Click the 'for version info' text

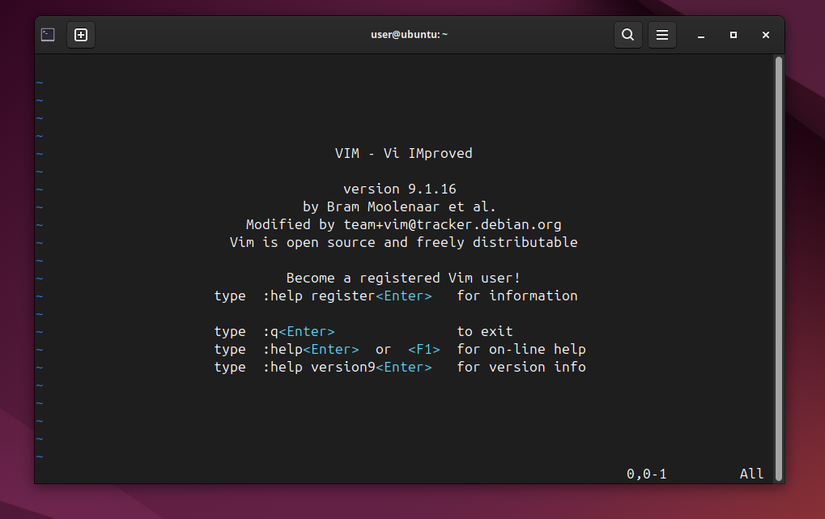(521, 367)
